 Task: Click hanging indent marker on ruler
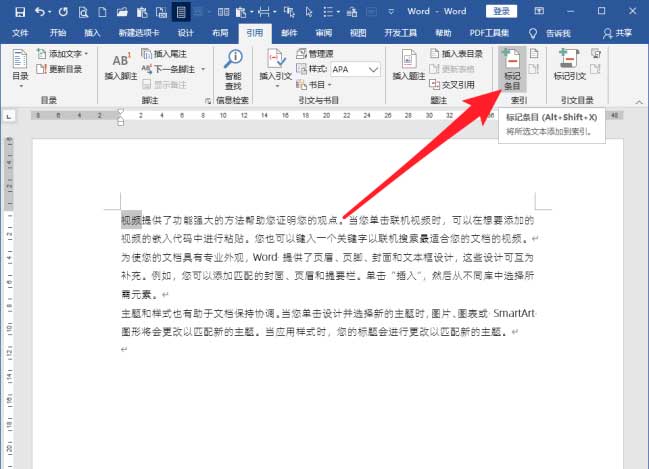click(x=120, y=120)
